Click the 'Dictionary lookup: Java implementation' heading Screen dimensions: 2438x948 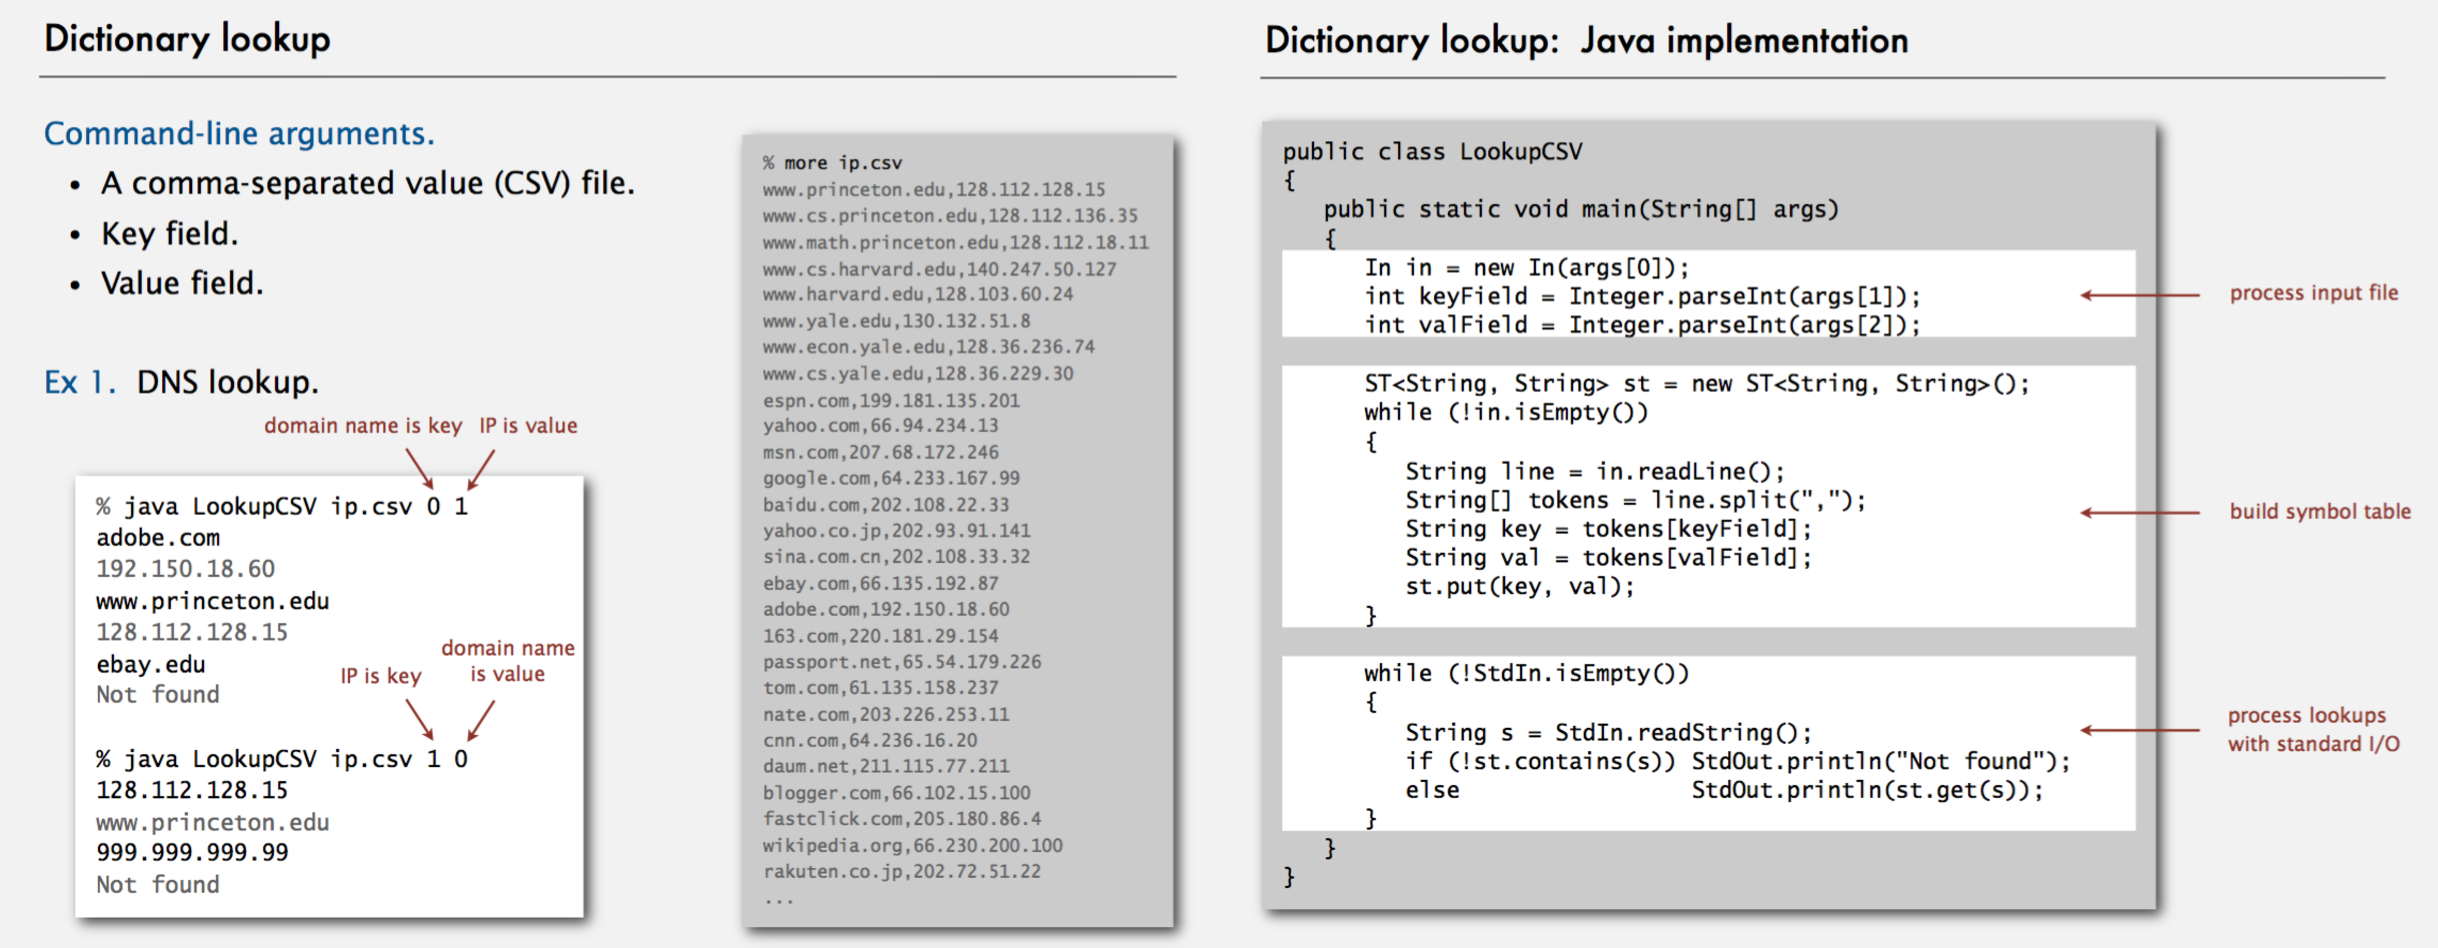(1587, 41)
